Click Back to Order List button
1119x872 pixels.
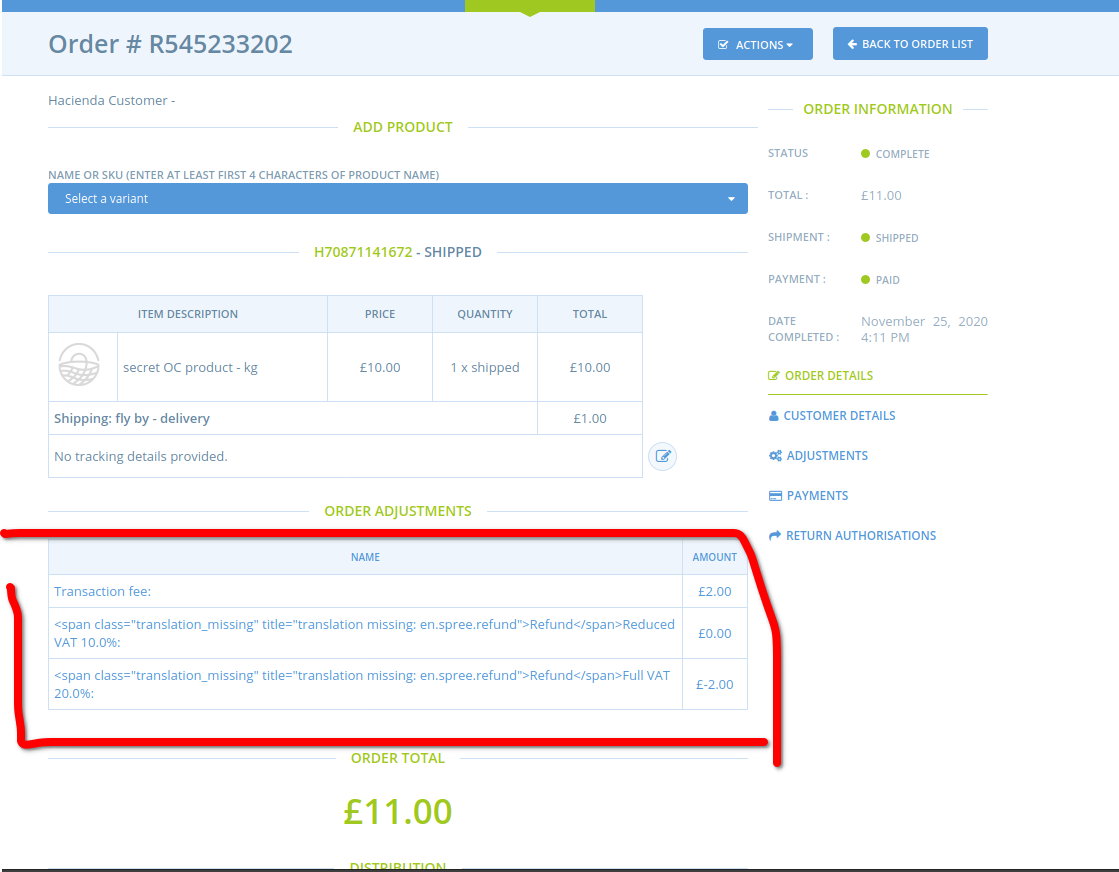point(910,44)
